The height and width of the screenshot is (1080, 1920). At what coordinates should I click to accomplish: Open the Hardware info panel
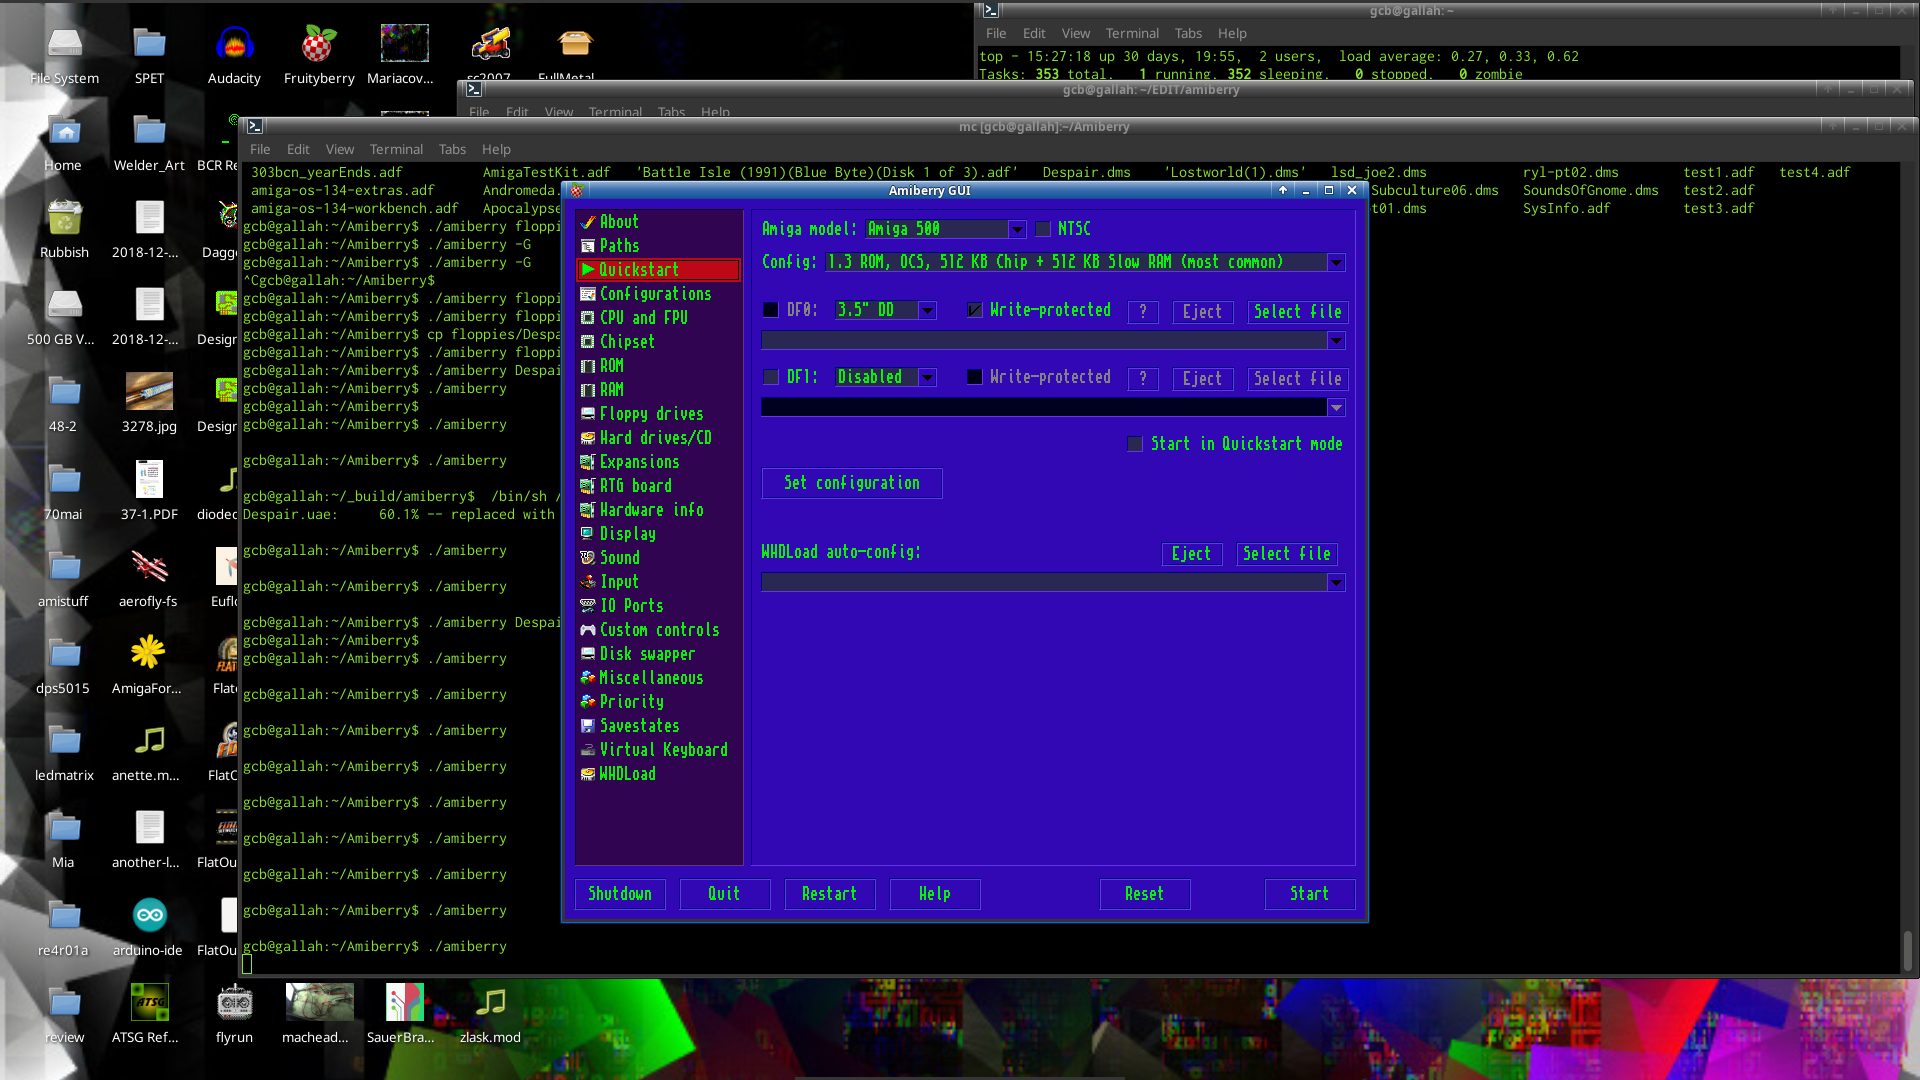[x=658, y=510]
